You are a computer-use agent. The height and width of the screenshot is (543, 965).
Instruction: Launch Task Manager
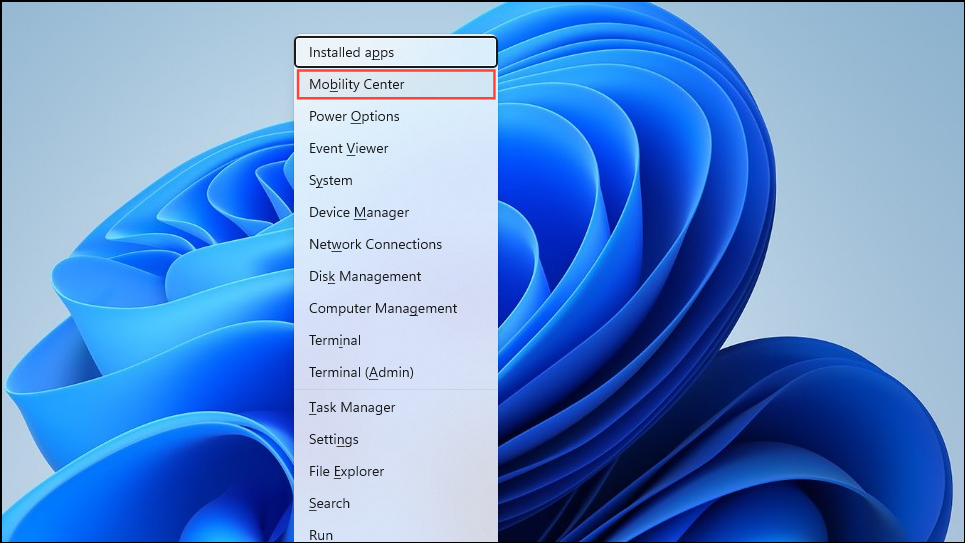[x=396, y=408]
